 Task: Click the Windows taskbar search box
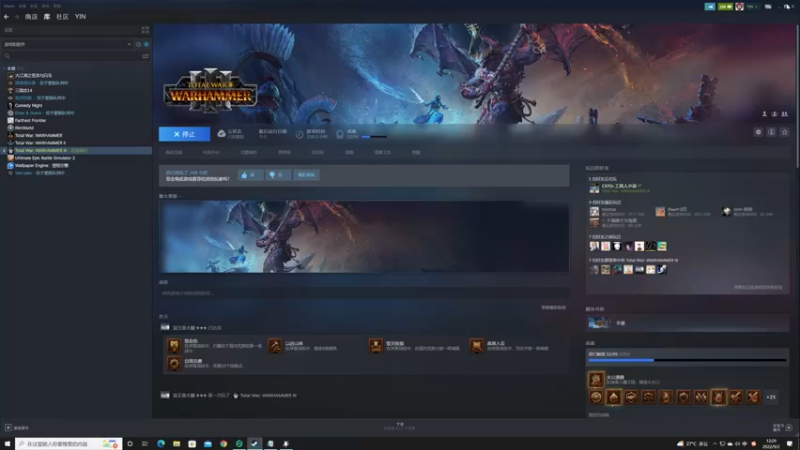69,444
